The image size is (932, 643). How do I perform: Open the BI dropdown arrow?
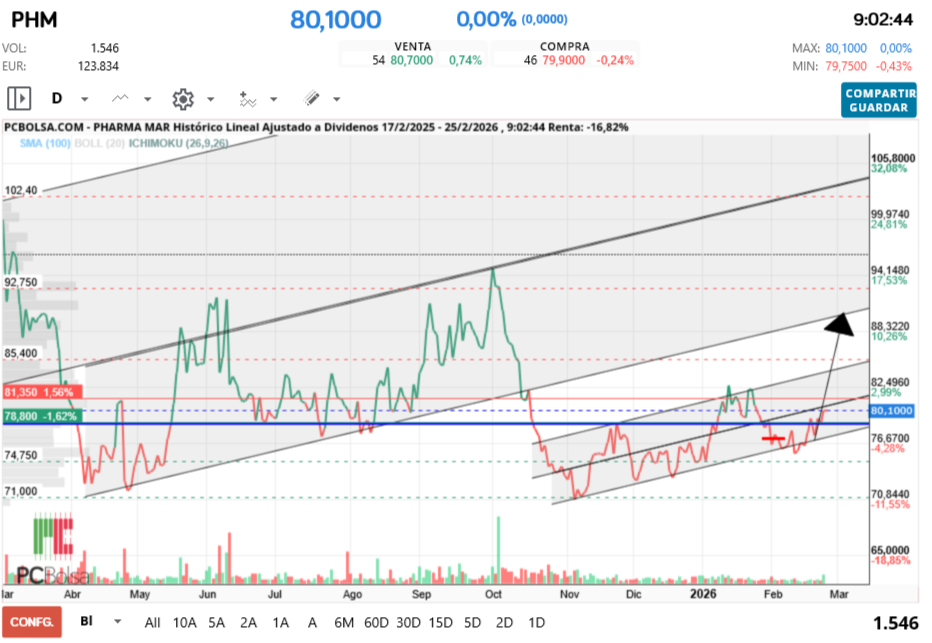[119, 621]
